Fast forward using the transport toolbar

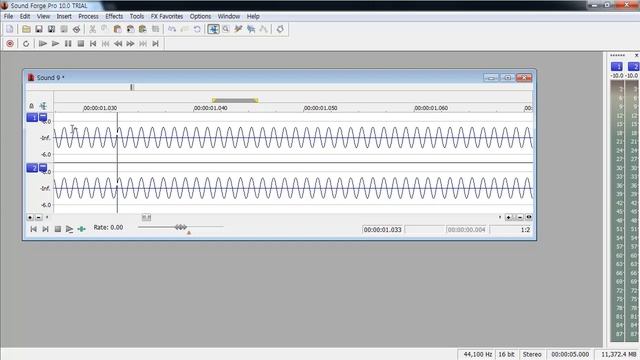point(130,44)
